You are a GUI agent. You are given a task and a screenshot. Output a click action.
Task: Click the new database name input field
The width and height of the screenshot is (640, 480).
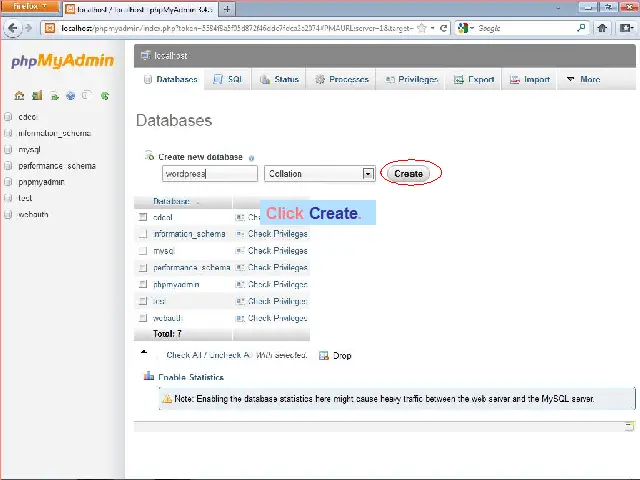210,174
